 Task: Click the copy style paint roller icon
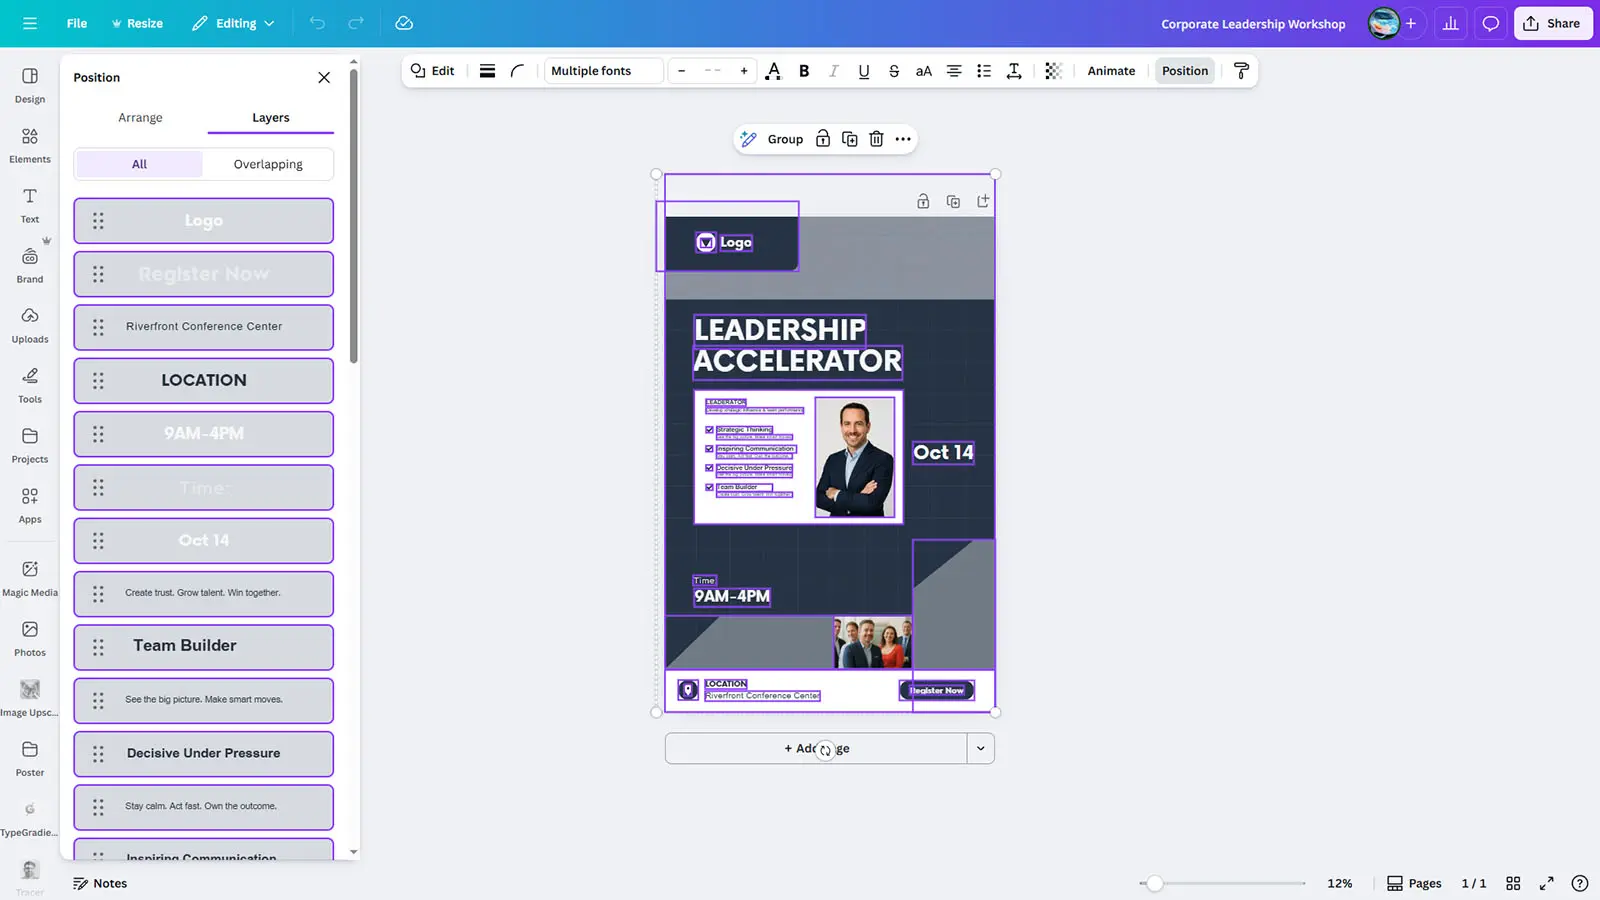pyautogui.click(x=1241, y=71)
